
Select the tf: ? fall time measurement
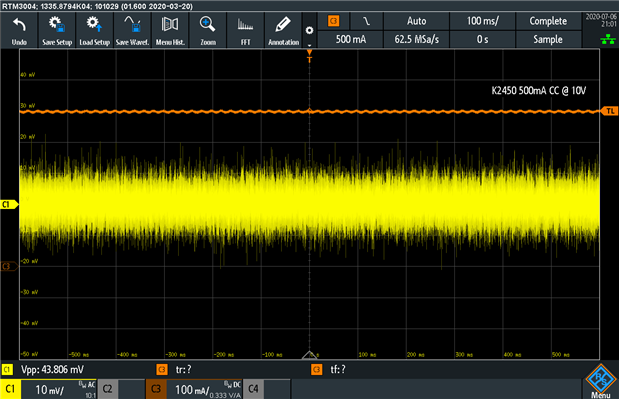point(338,370)
